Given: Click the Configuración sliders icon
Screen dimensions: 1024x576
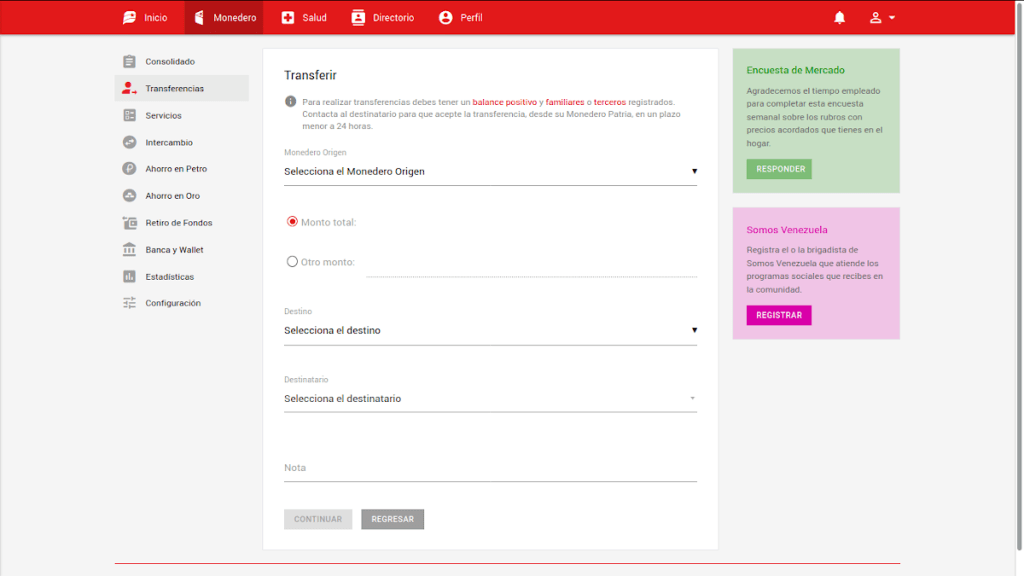Looking at the screenshot, I should pos(129,303).
